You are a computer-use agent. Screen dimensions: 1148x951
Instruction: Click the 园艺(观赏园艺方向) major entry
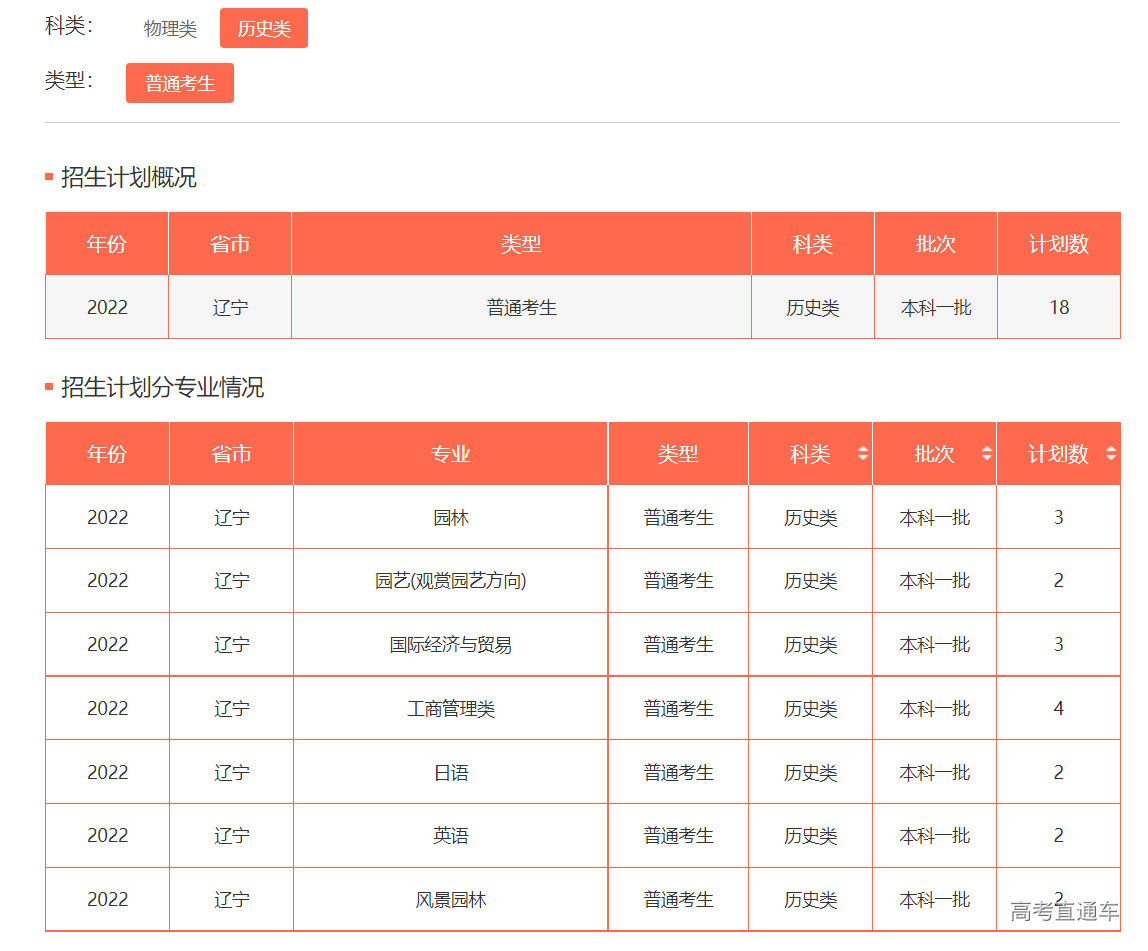click(450, 581)
